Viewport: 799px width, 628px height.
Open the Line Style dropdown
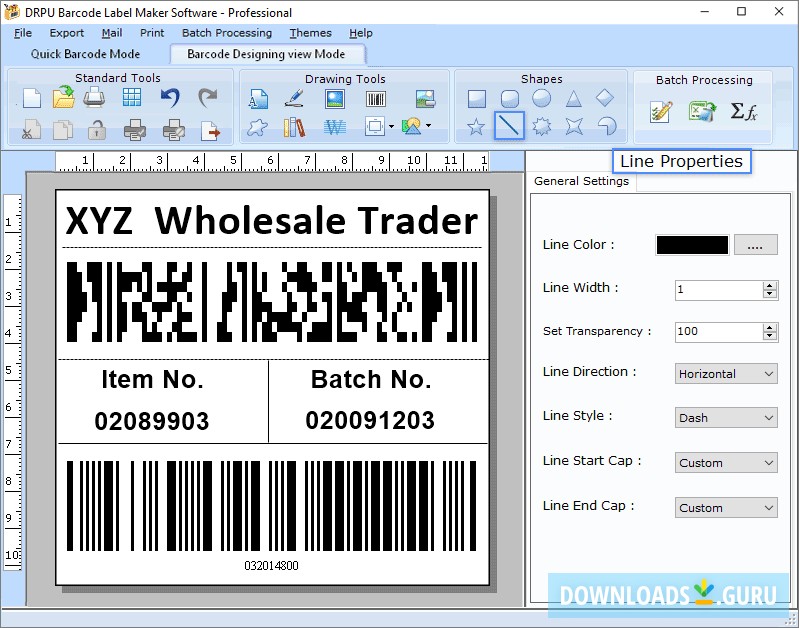pos(726,417)
